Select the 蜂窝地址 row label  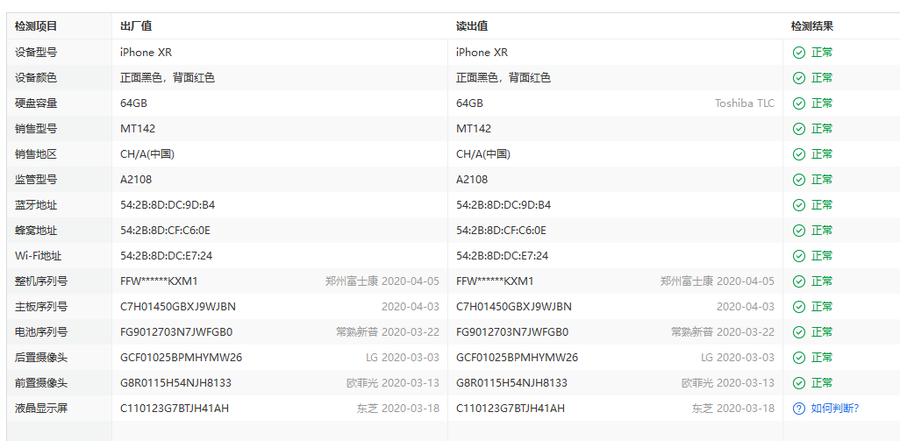pyautogui.click(x=36, y=230)
